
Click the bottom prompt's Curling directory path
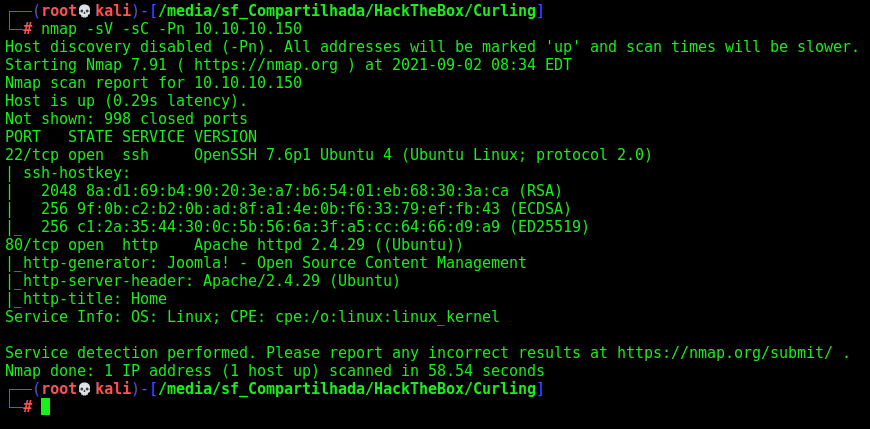(x=347, y=389)
